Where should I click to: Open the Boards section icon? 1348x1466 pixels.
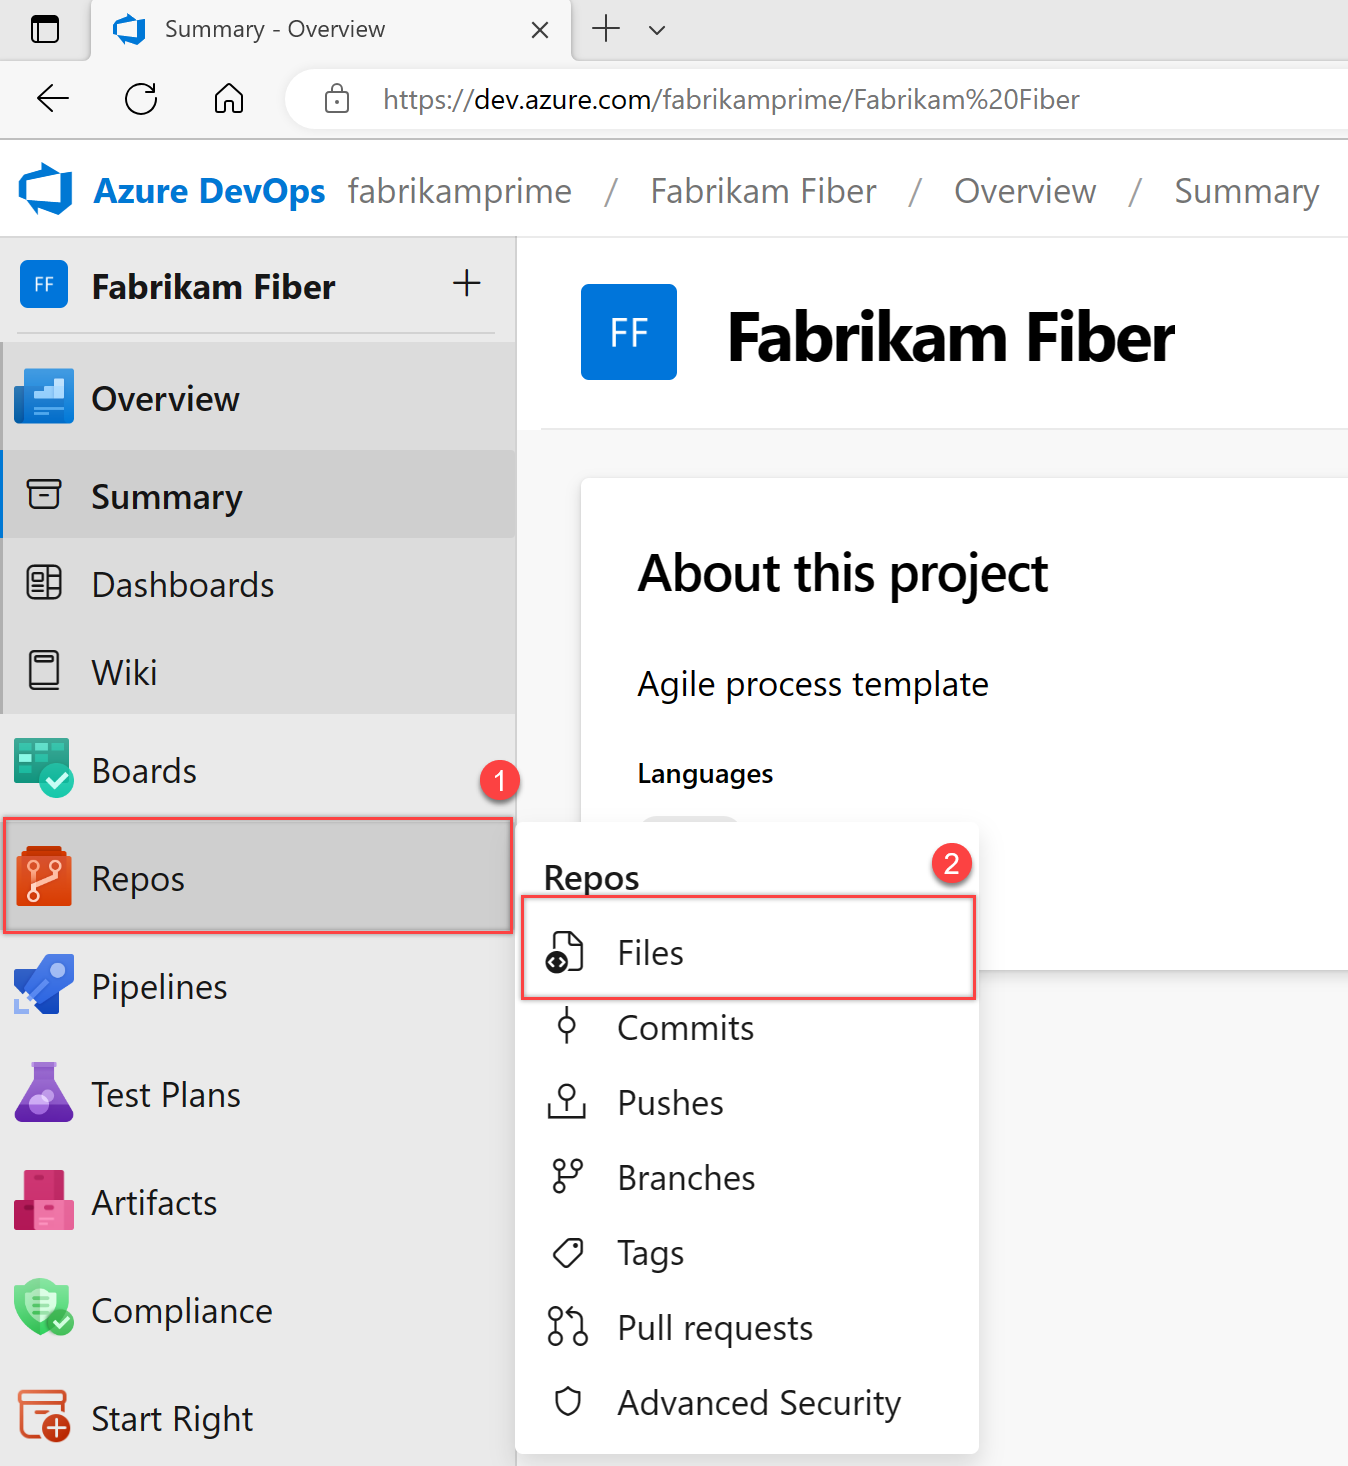pos(43,768)
